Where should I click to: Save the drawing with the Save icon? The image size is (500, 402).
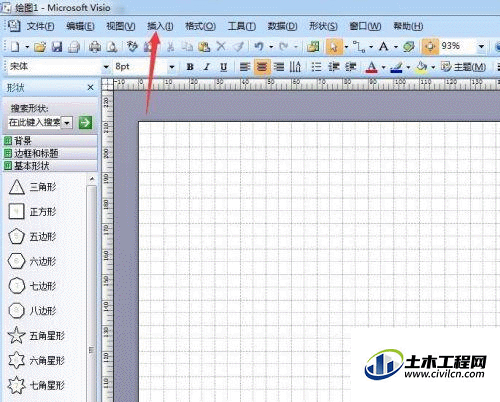click(57, 47)
